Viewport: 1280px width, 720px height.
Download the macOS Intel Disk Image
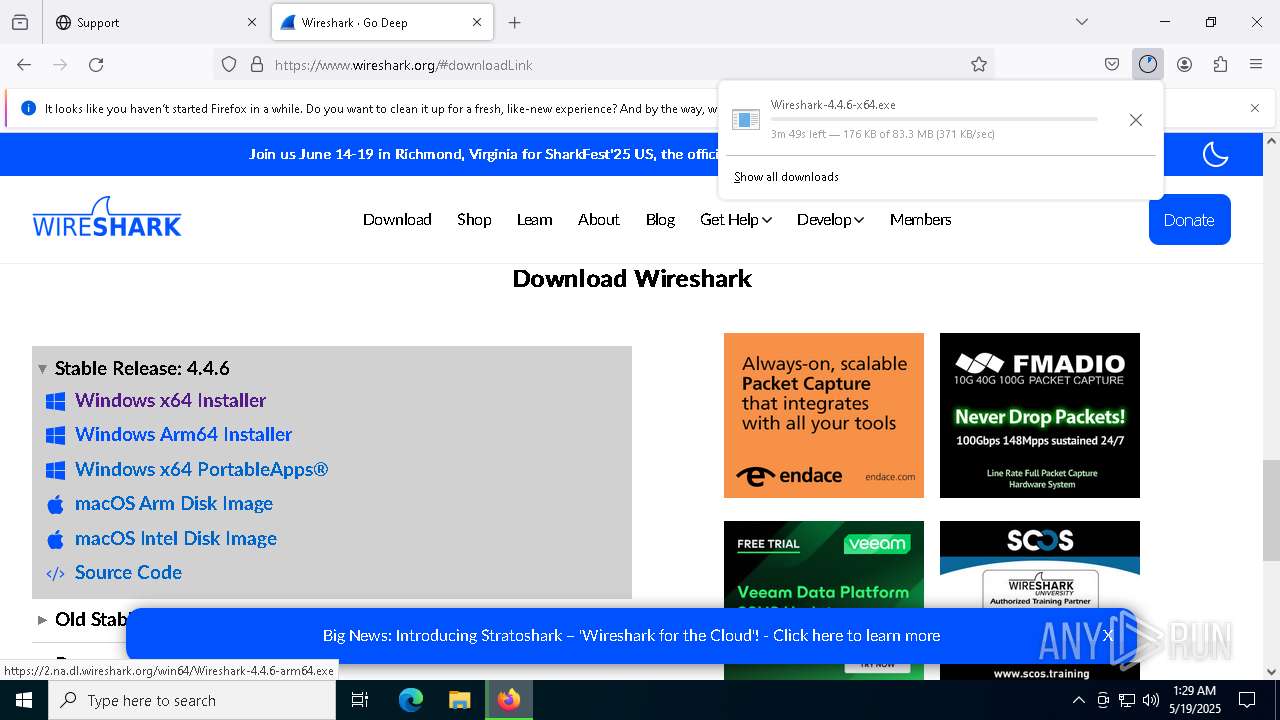pyautogui.click(x=176, y=538)
